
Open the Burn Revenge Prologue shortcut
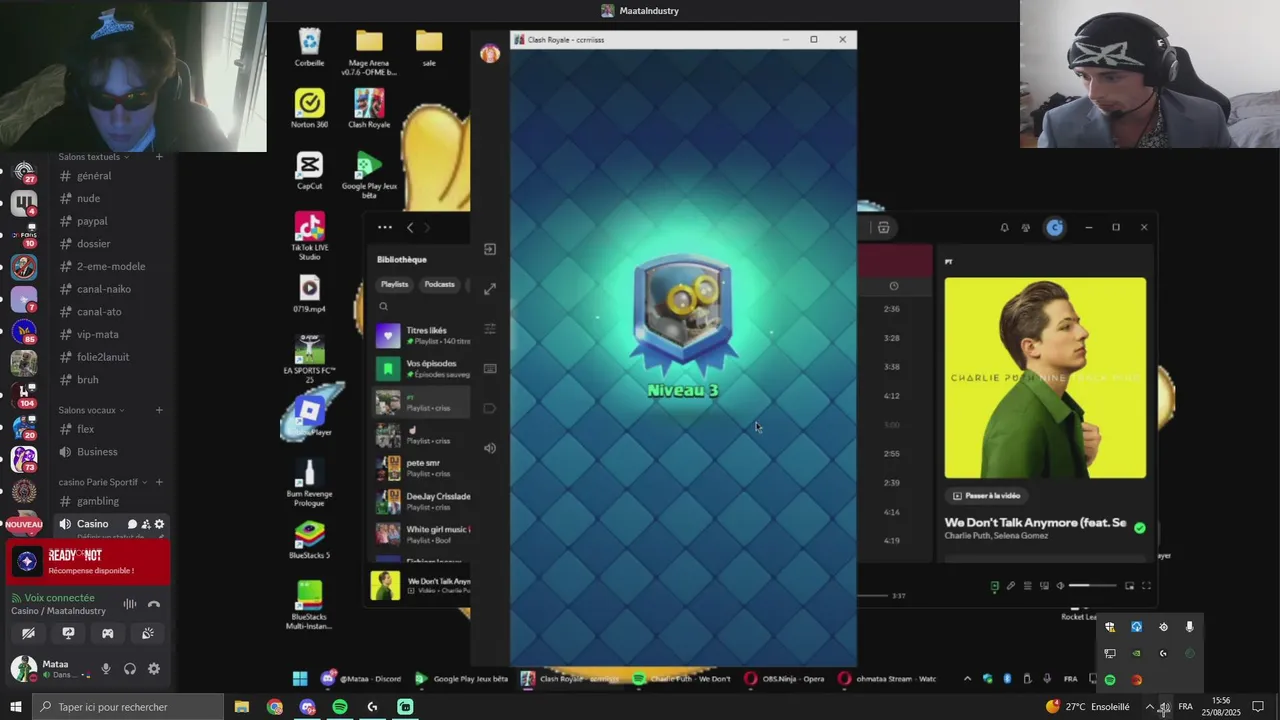[309, 483]
